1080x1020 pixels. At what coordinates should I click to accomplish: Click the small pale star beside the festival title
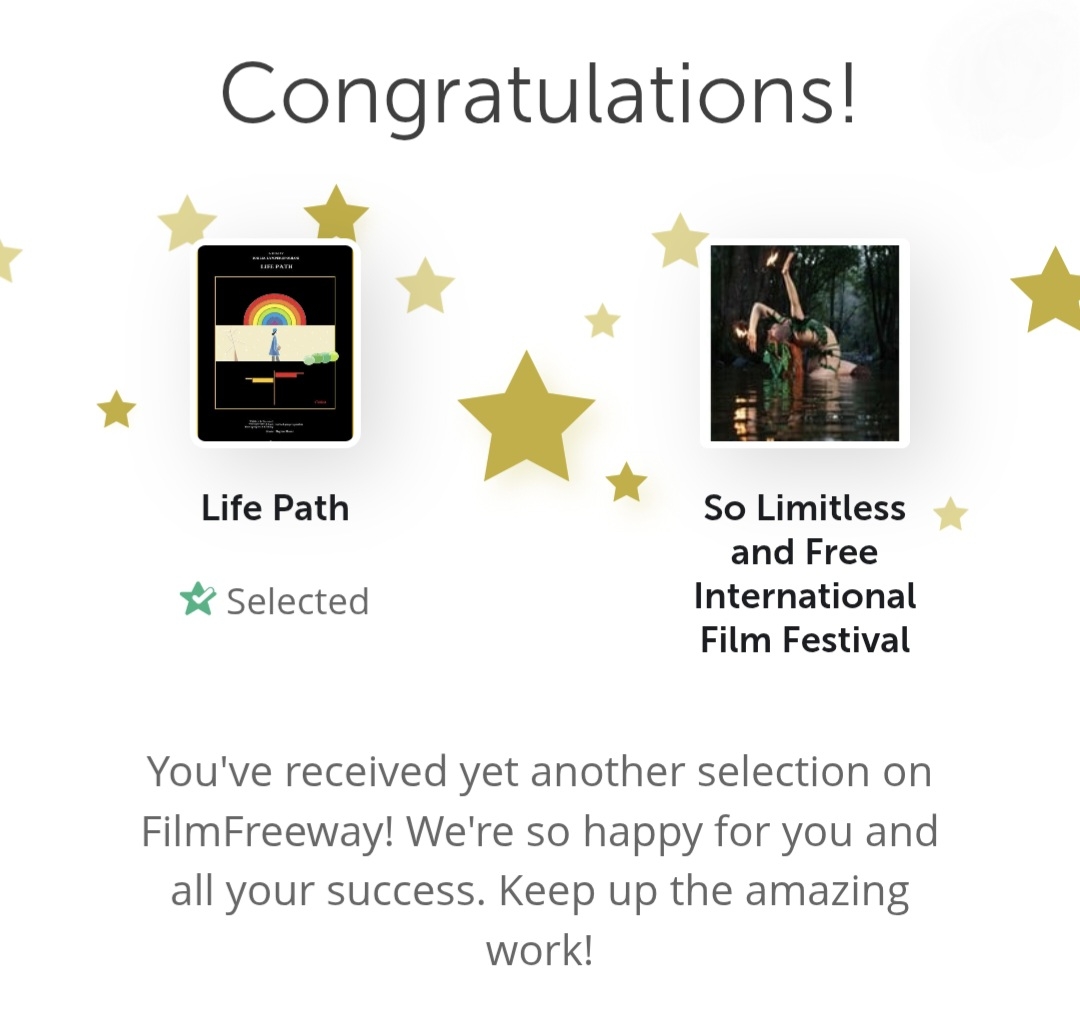click(950, 514)
